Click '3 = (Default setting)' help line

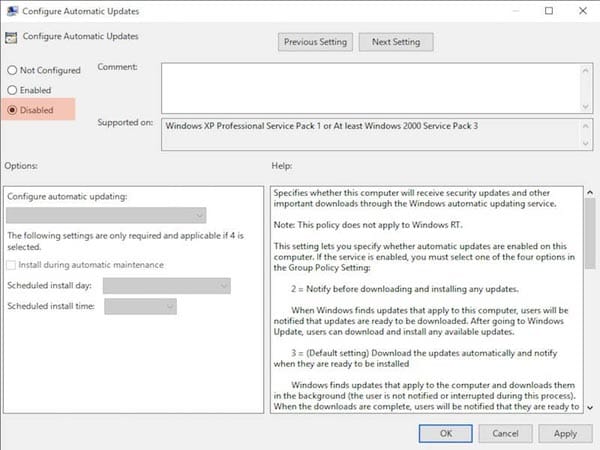click(415, 358)
